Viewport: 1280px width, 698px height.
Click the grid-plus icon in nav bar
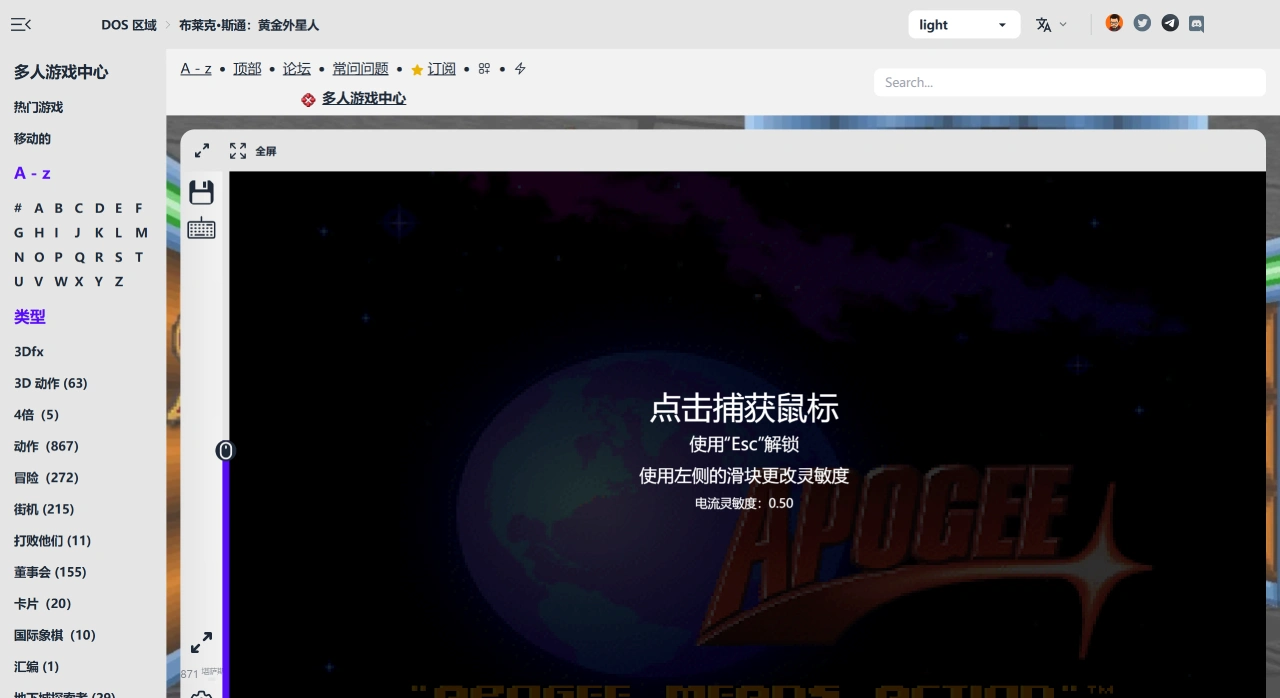point(484,69)
